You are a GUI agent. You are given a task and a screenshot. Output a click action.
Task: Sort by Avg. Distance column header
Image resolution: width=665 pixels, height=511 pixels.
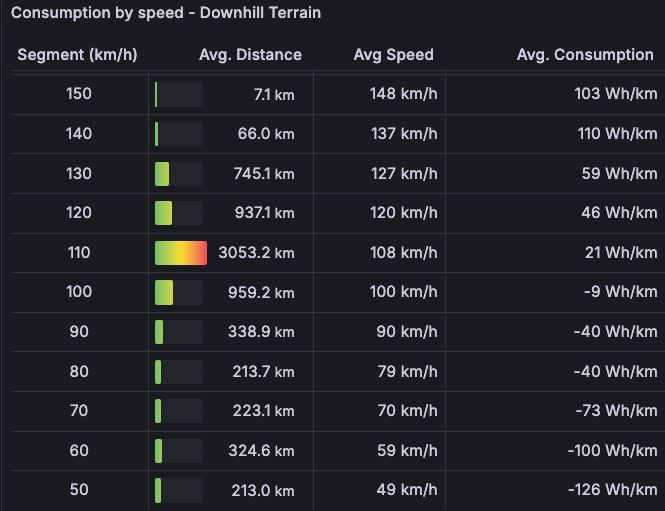pos(250,55)
